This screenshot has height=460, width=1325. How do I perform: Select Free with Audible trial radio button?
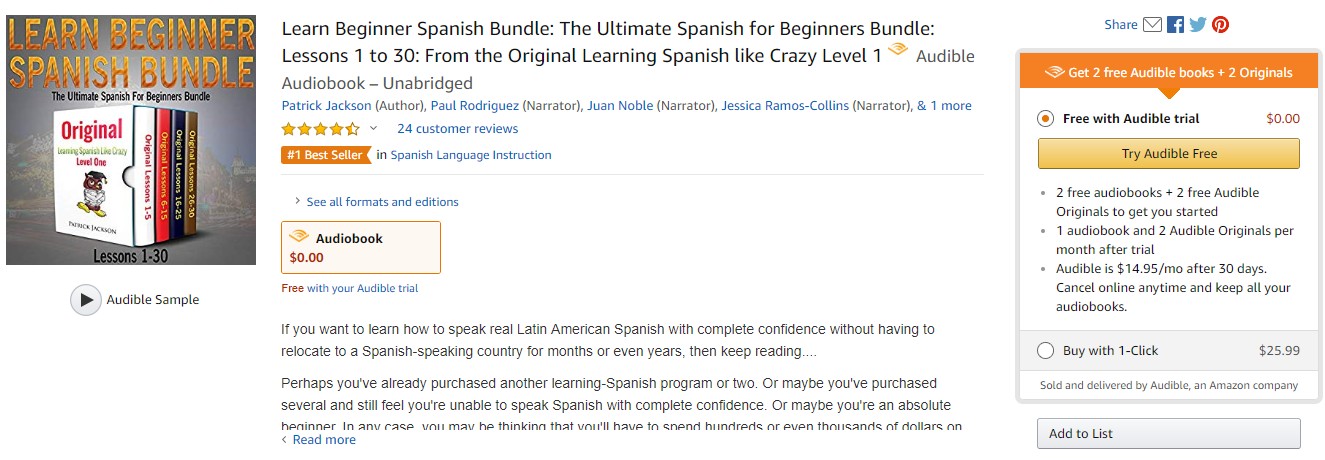click(x=1046, y=119)
